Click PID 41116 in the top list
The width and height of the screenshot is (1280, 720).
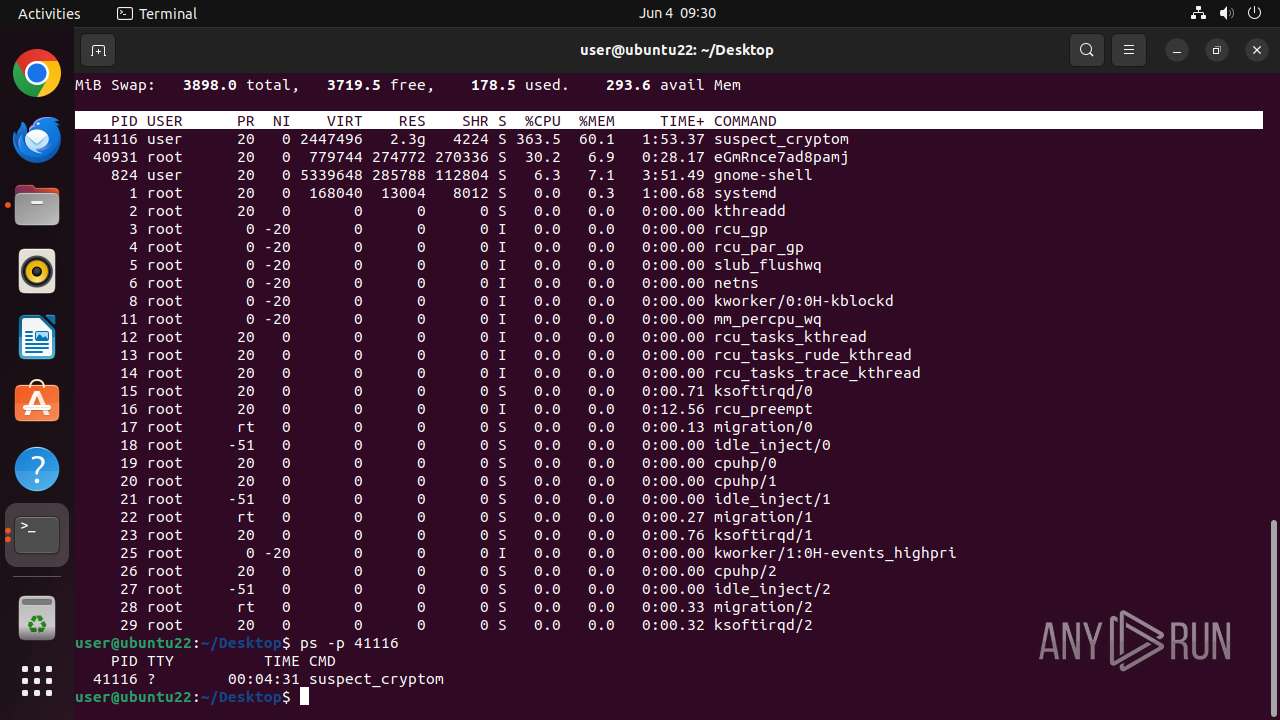coord(115,139)
